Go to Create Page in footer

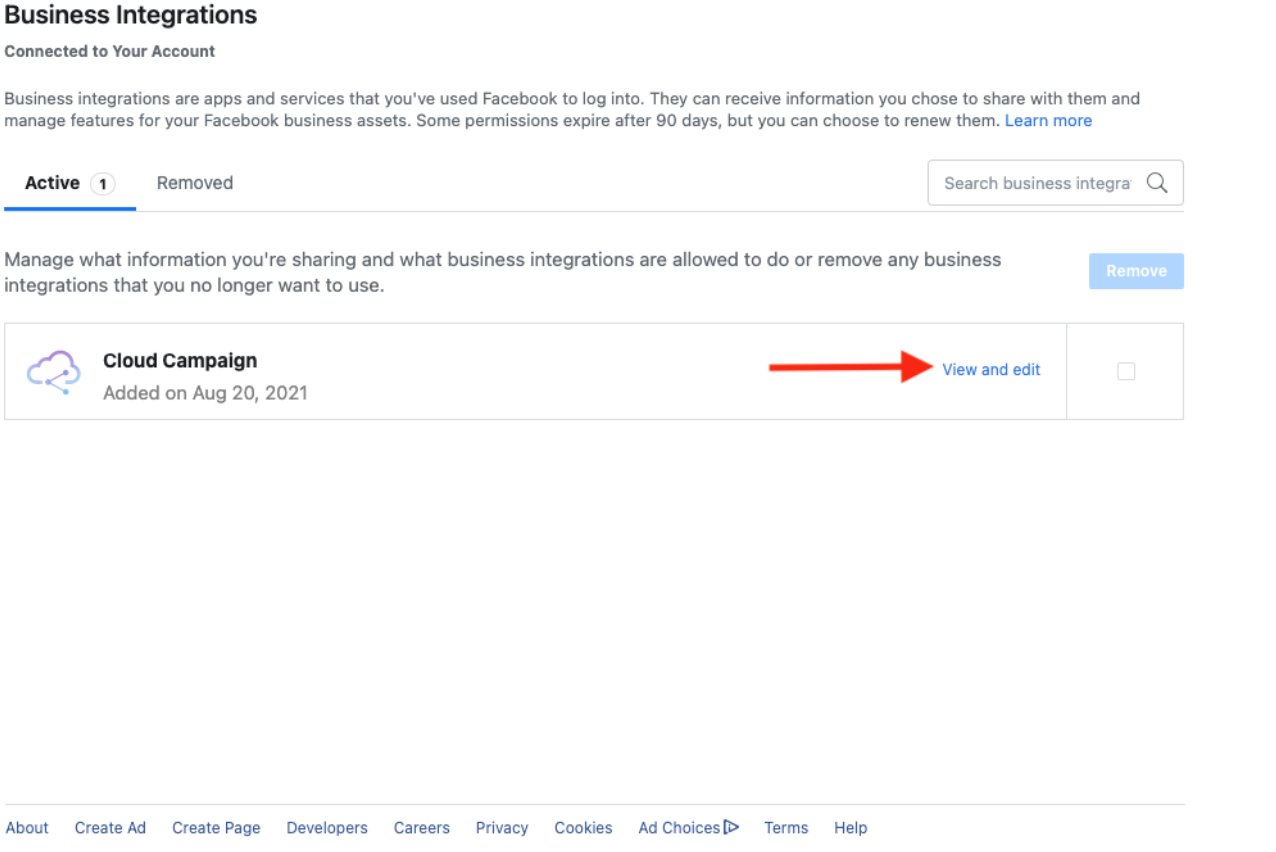(x=216, y=828)
